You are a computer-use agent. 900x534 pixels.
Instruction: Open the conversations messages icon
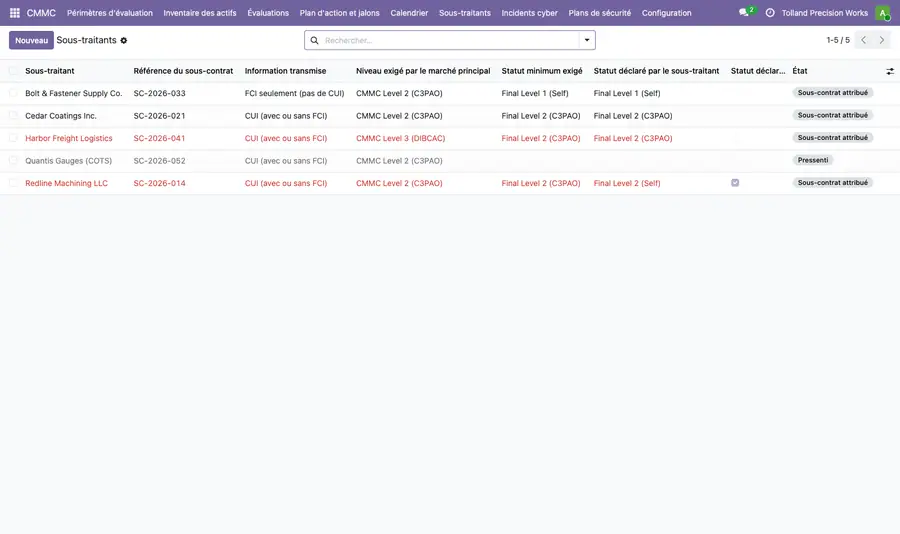coord(744,13)
